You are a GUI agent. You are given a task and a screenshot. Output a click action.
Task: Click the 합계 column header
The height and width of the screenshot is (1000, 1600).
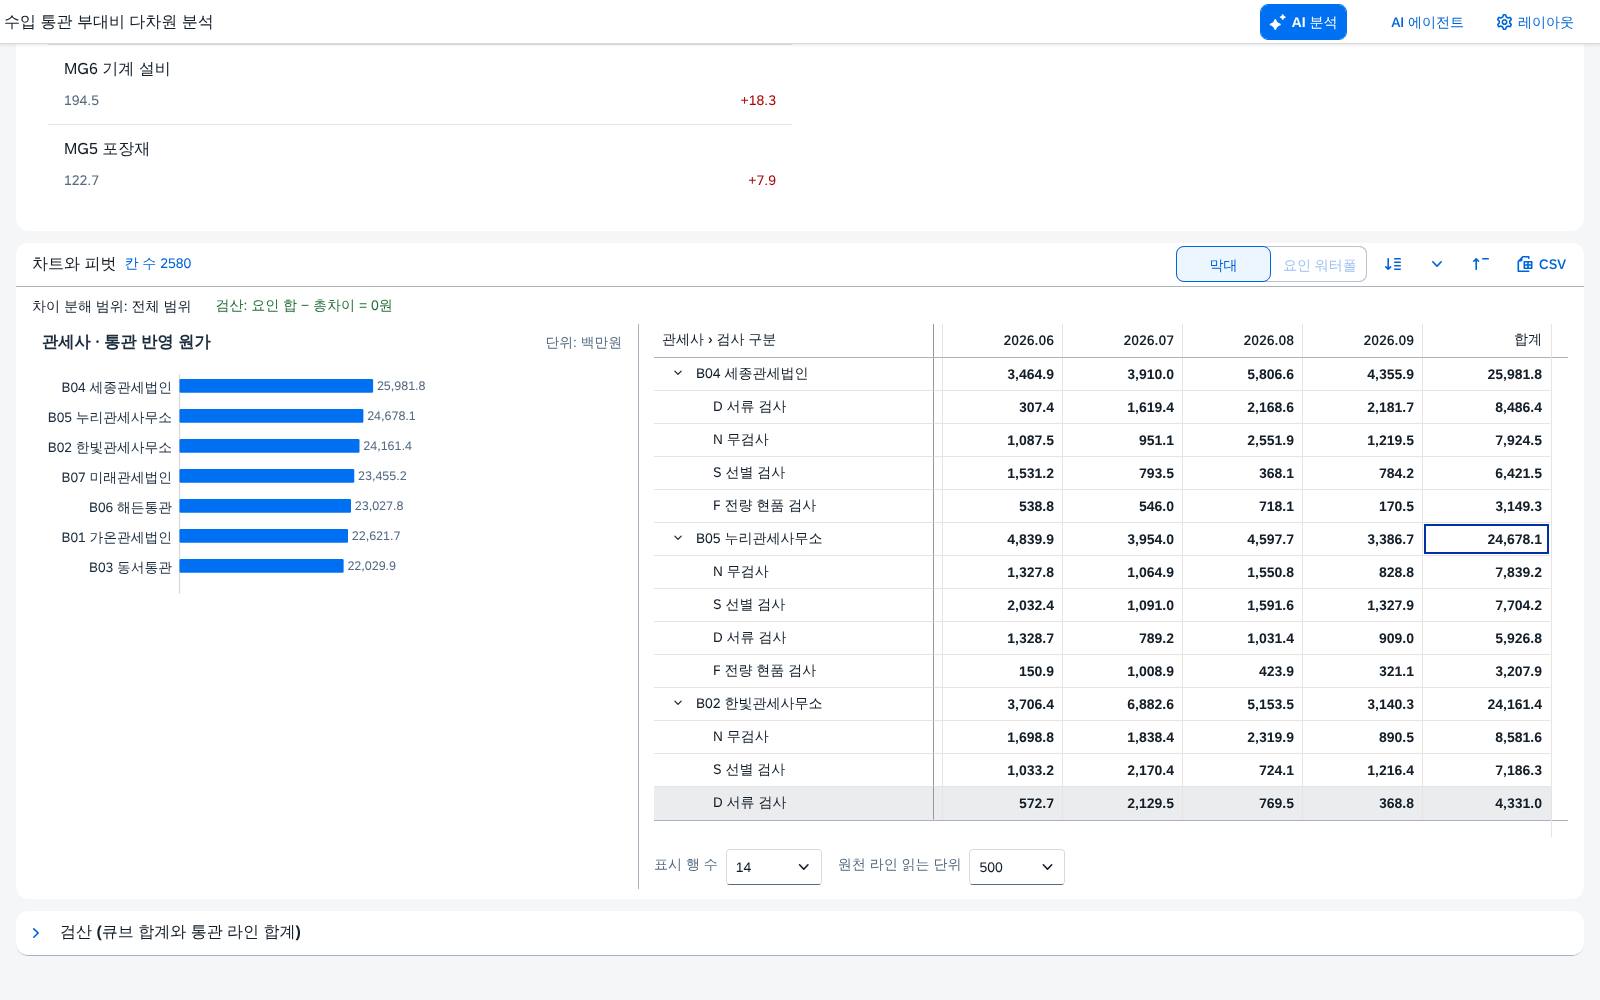pos(1486,340)
